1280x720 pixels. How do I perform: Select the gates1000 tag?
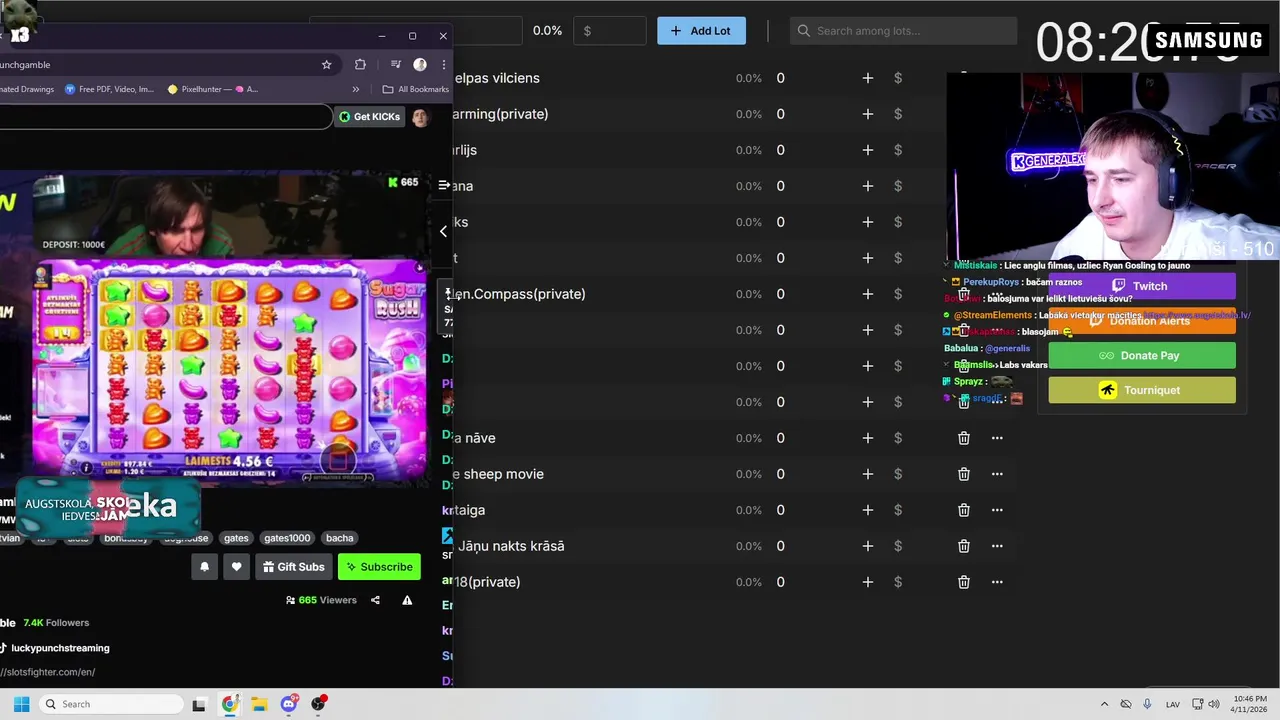tap(287, 538)
